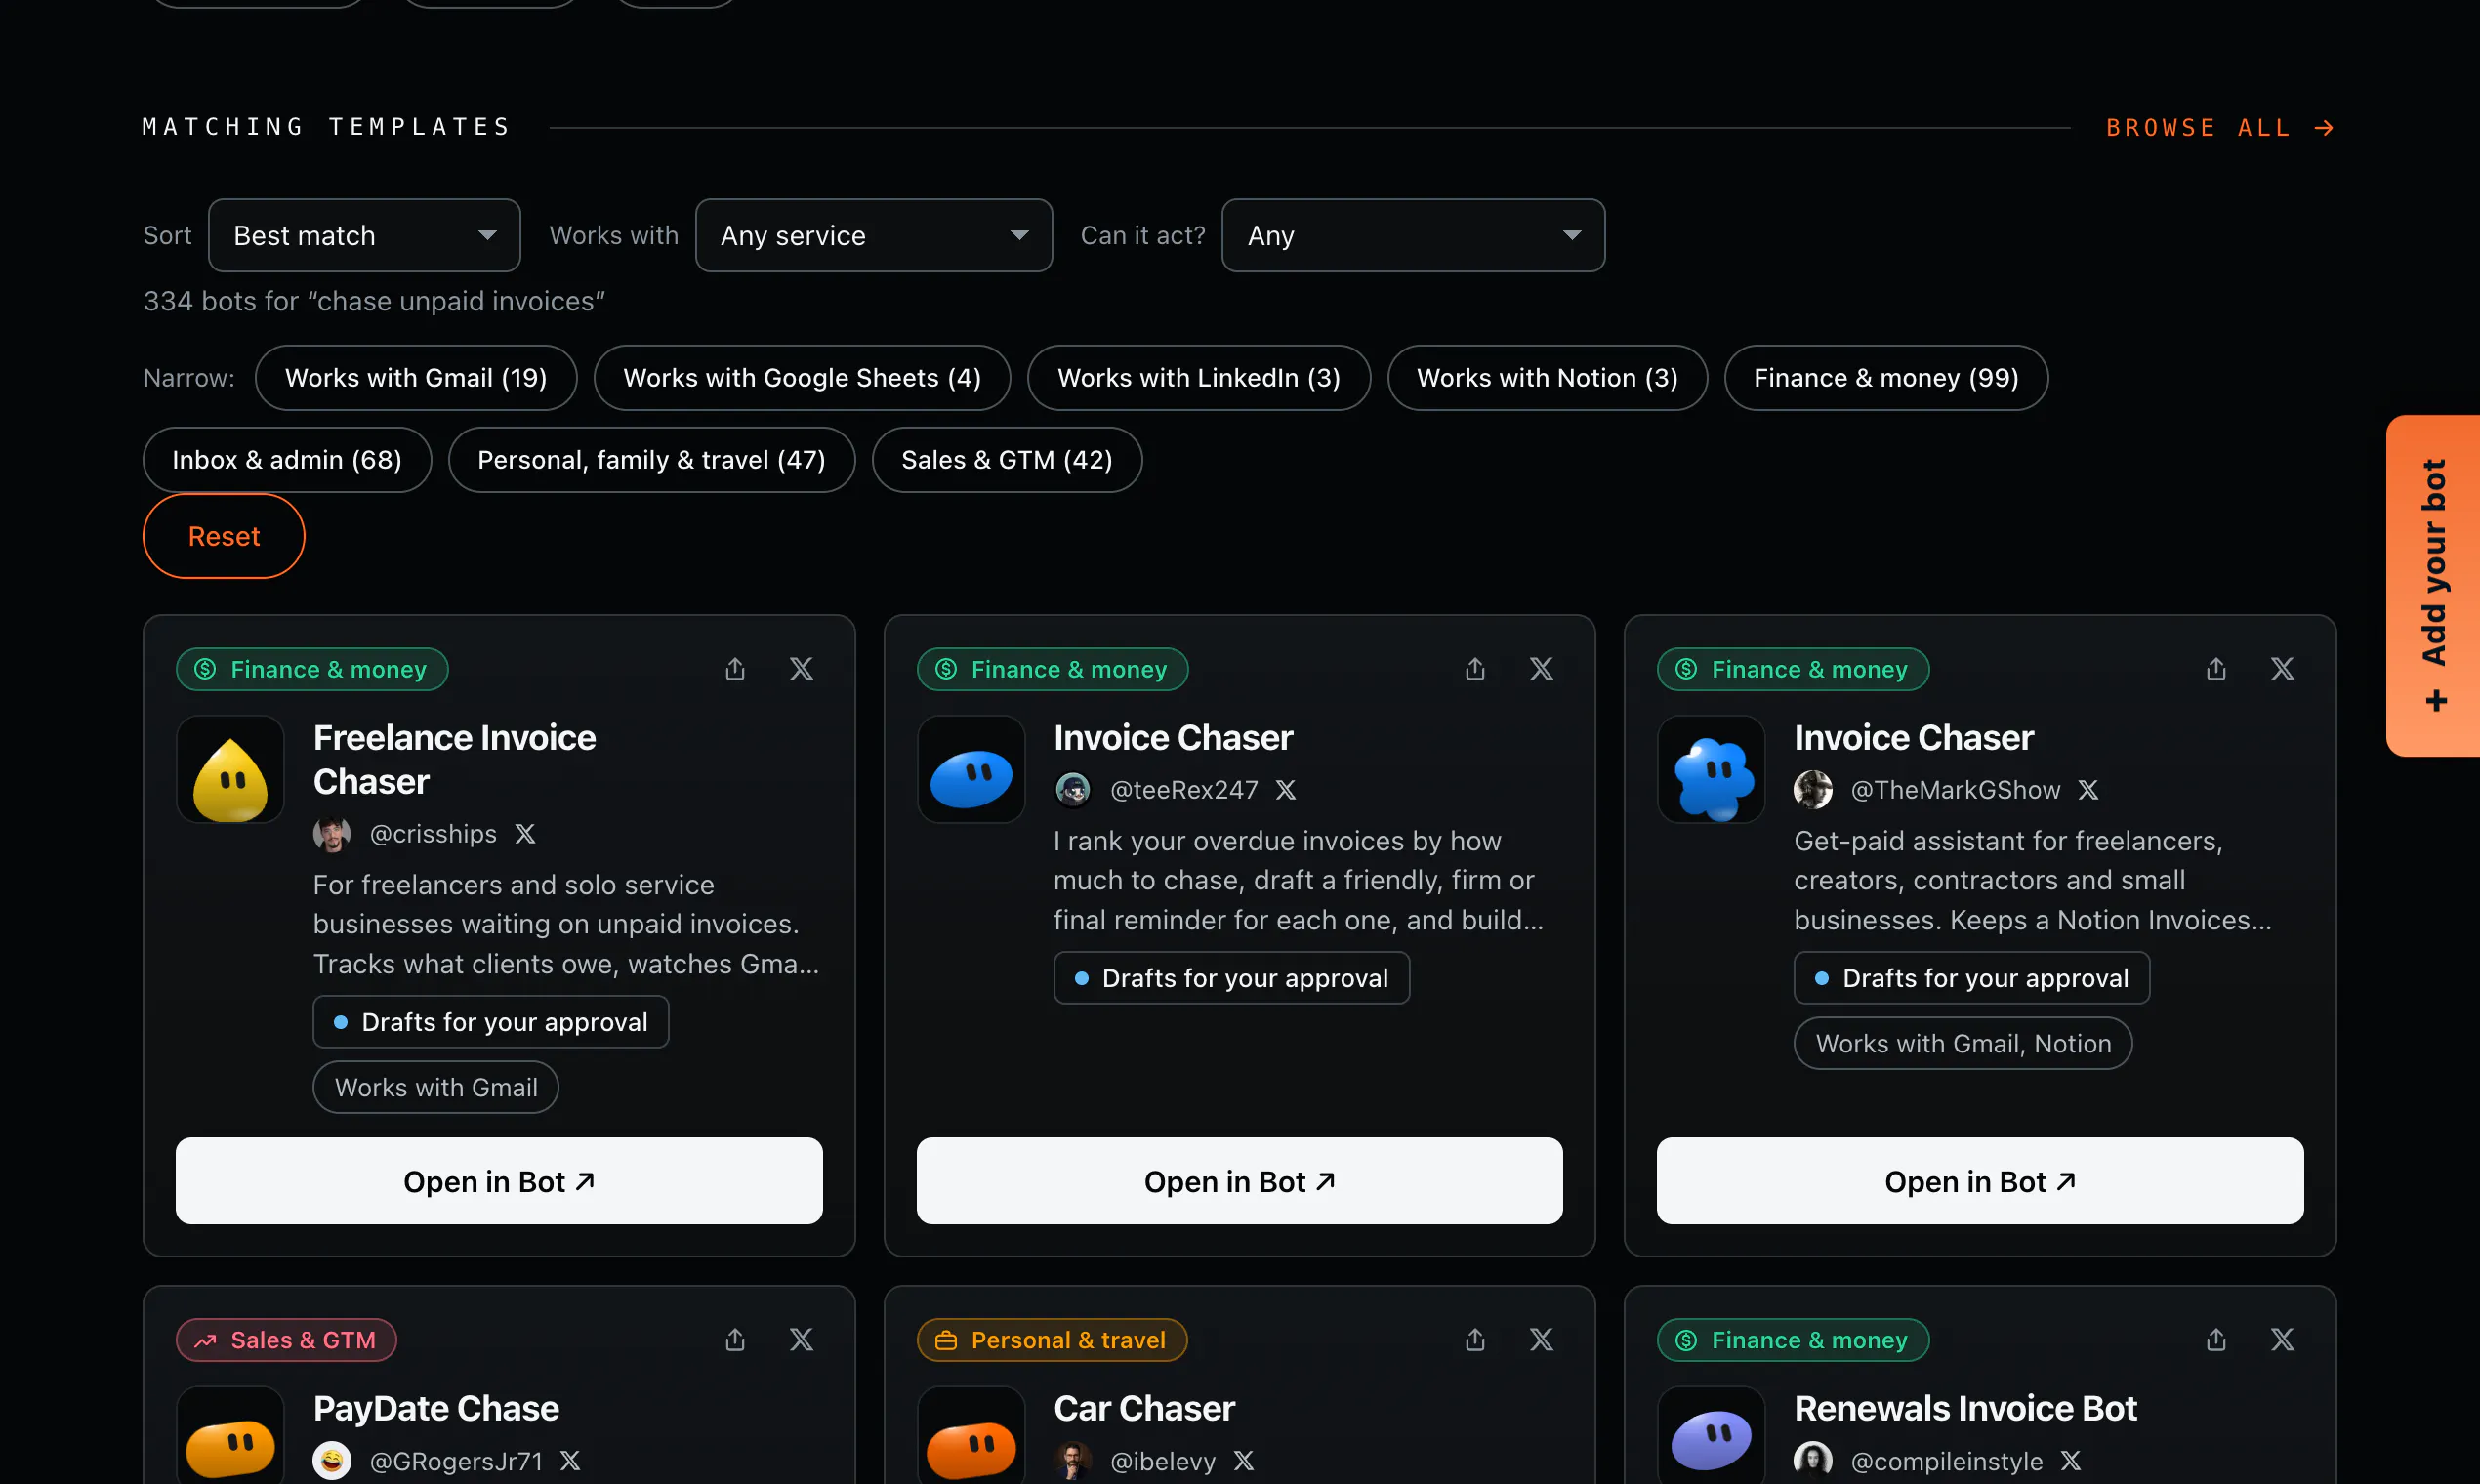Click Sales & GTM tag on PayDate Chase
2480x1484 pixels.
(x=287, y=1340)
